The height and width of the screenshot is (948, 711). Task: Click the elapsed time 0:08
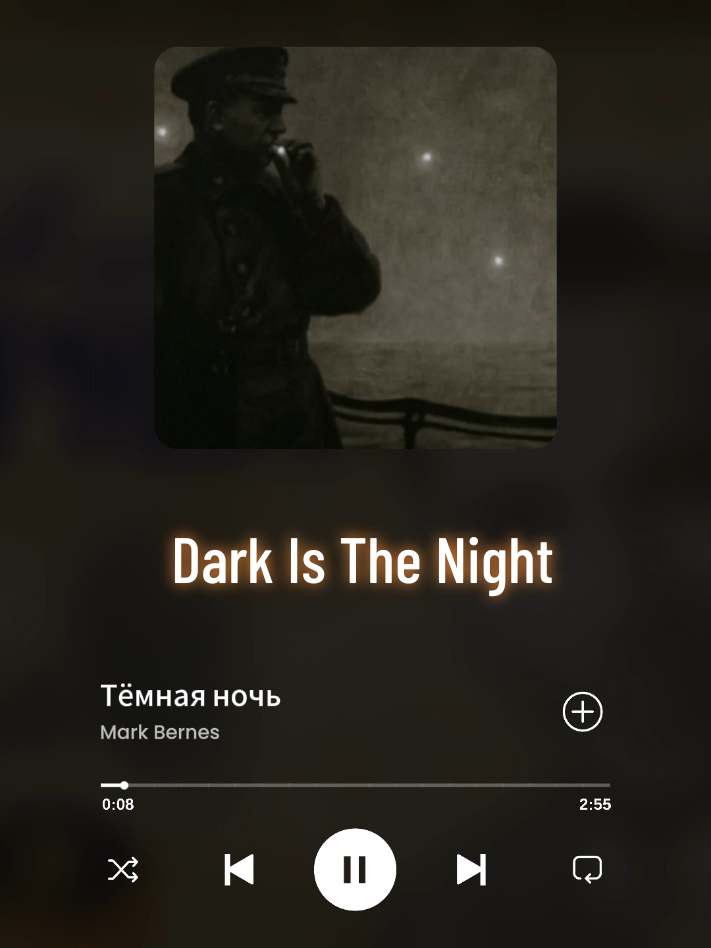point(118,805)
